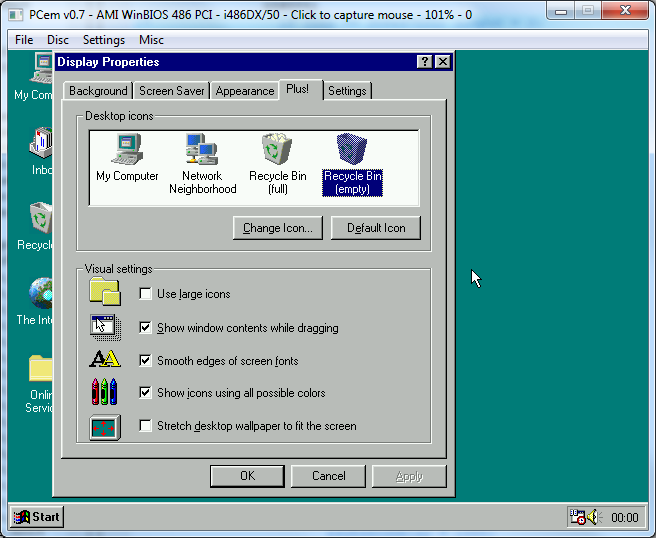Click the Change Icon... button
The width and height of the screenshot is (656, 538).
coord(278,228)
